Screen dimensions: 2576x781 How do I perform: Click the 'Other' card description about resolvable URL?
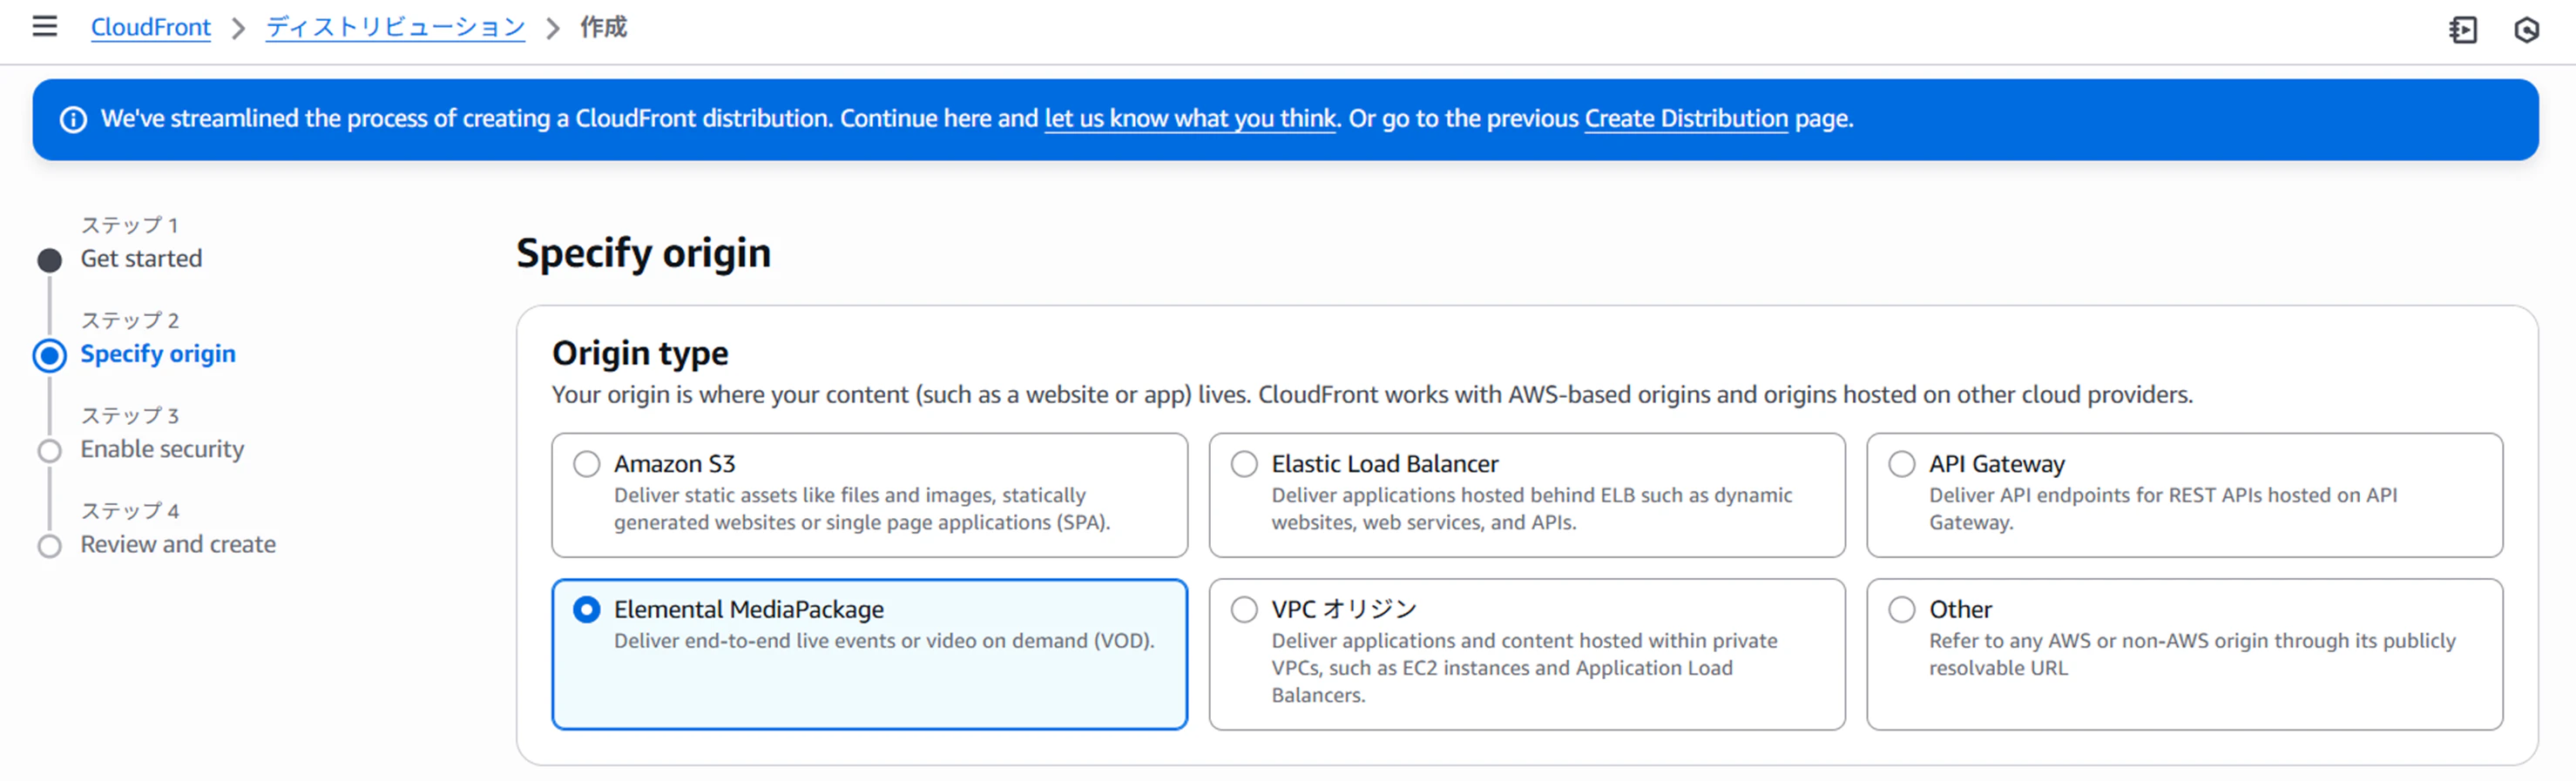2192,655
